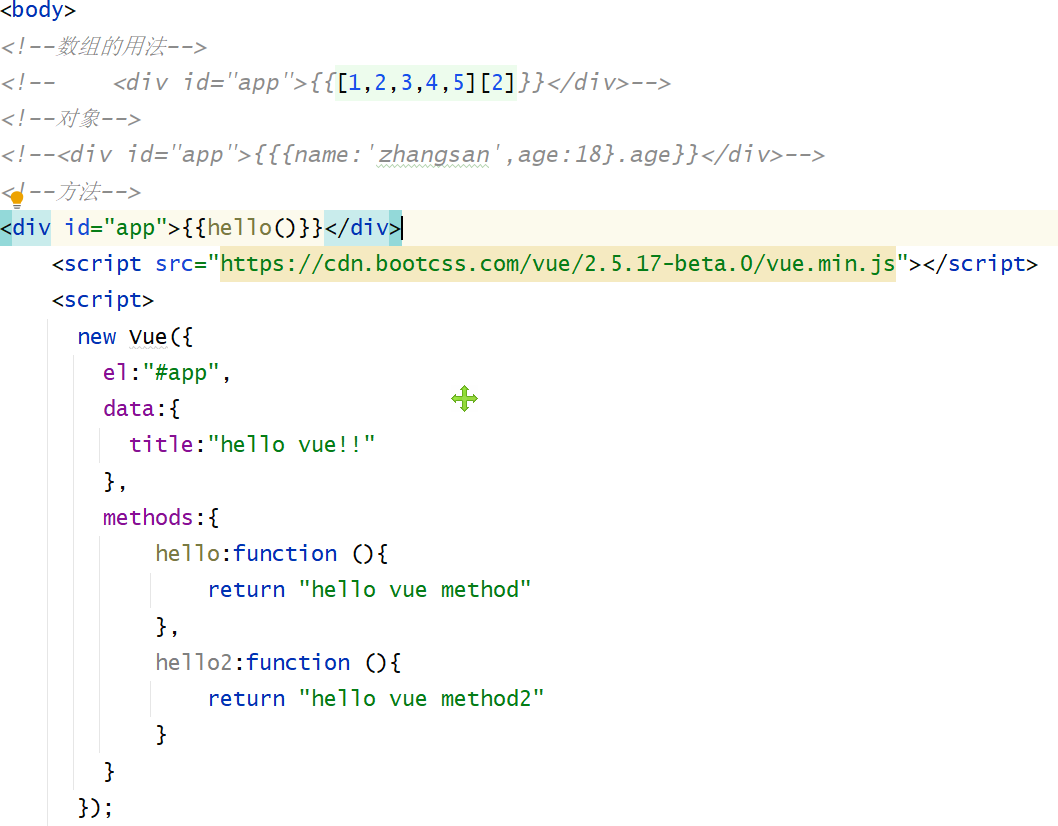Viewport: 1058px width, 826px height.
Task: Click the highlighted closing </div> tag
Action: tap(363, 227)
